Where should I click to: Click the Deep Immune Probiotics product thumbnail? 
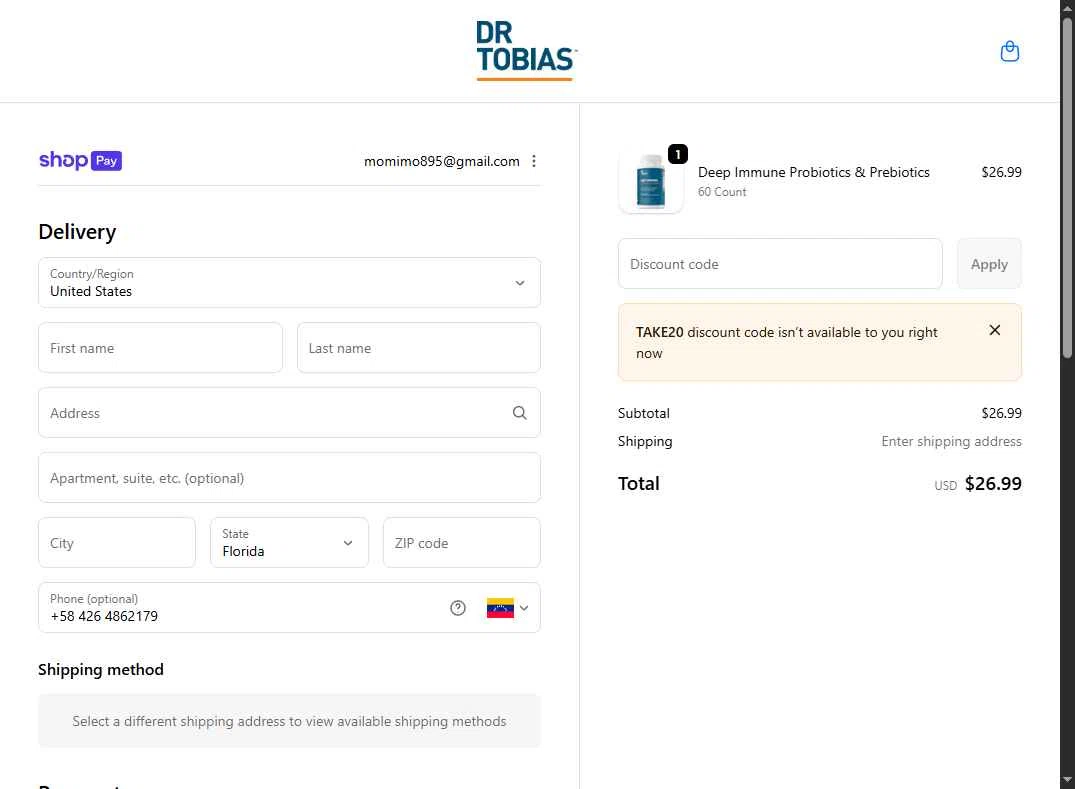click(x=651, y=181)
